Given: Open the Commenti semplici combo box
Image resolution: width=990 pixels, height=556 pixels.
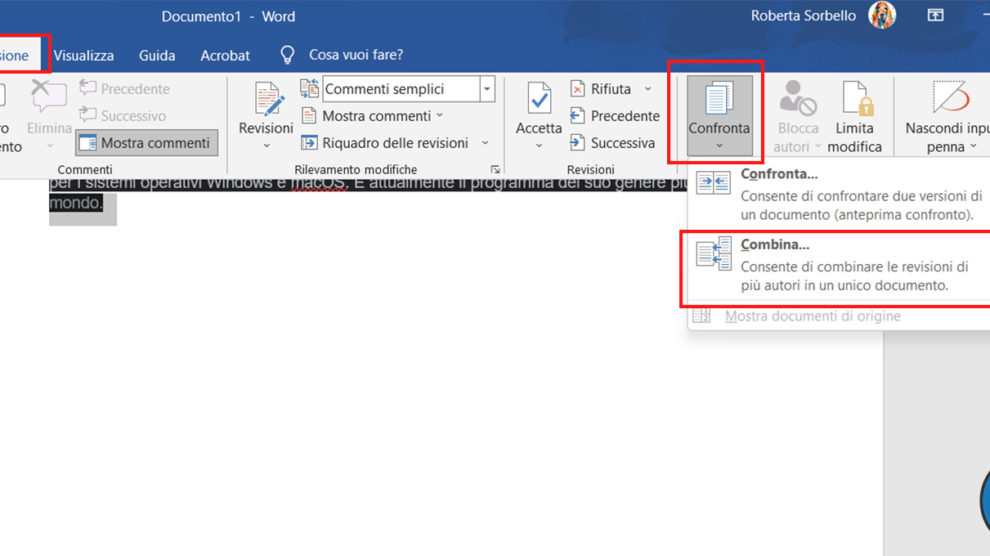Looking at the screenshot, I should (x=408, y=89).
